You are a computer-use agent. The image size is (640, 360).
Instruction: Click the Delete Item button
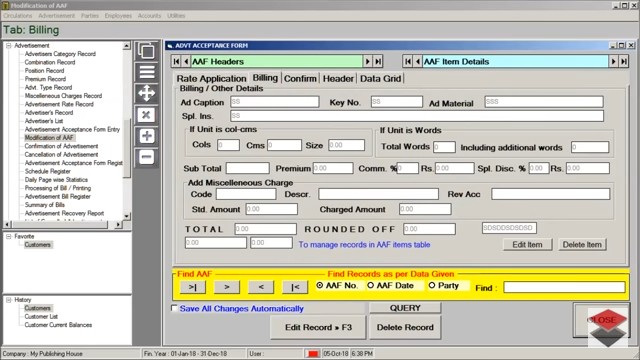582,244
